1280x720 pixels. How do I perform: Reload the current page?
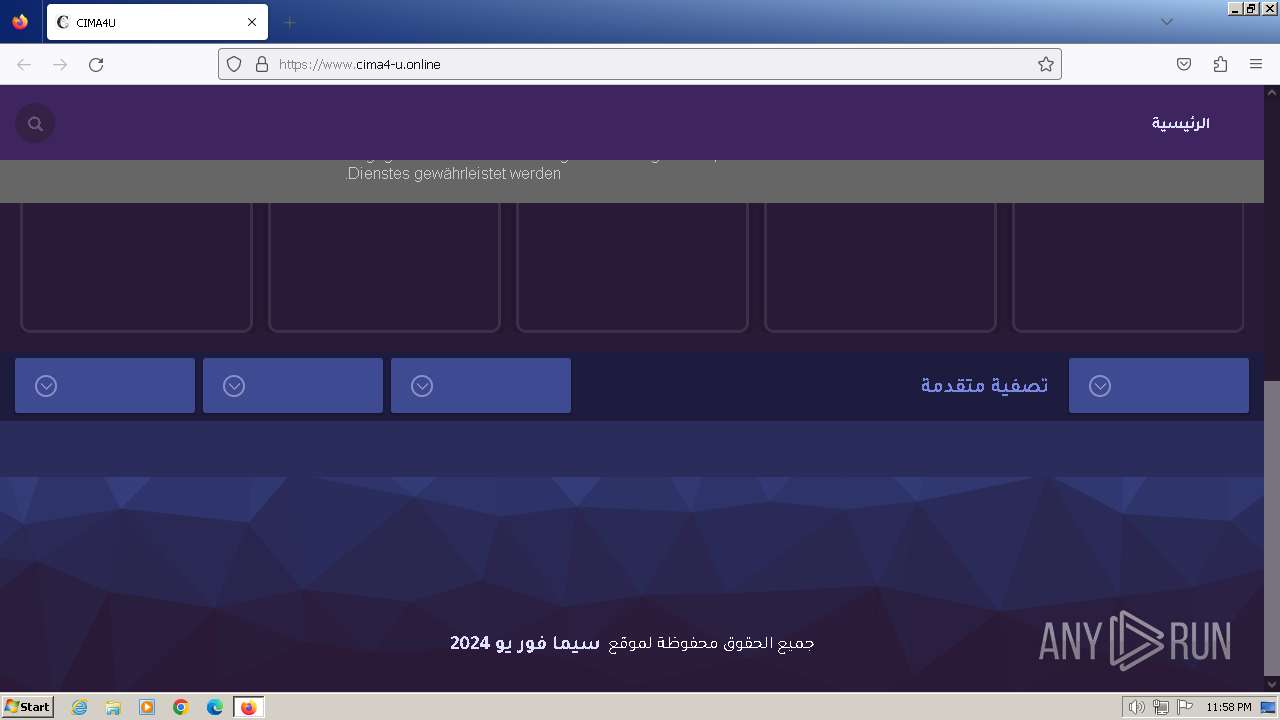(96, 64)
